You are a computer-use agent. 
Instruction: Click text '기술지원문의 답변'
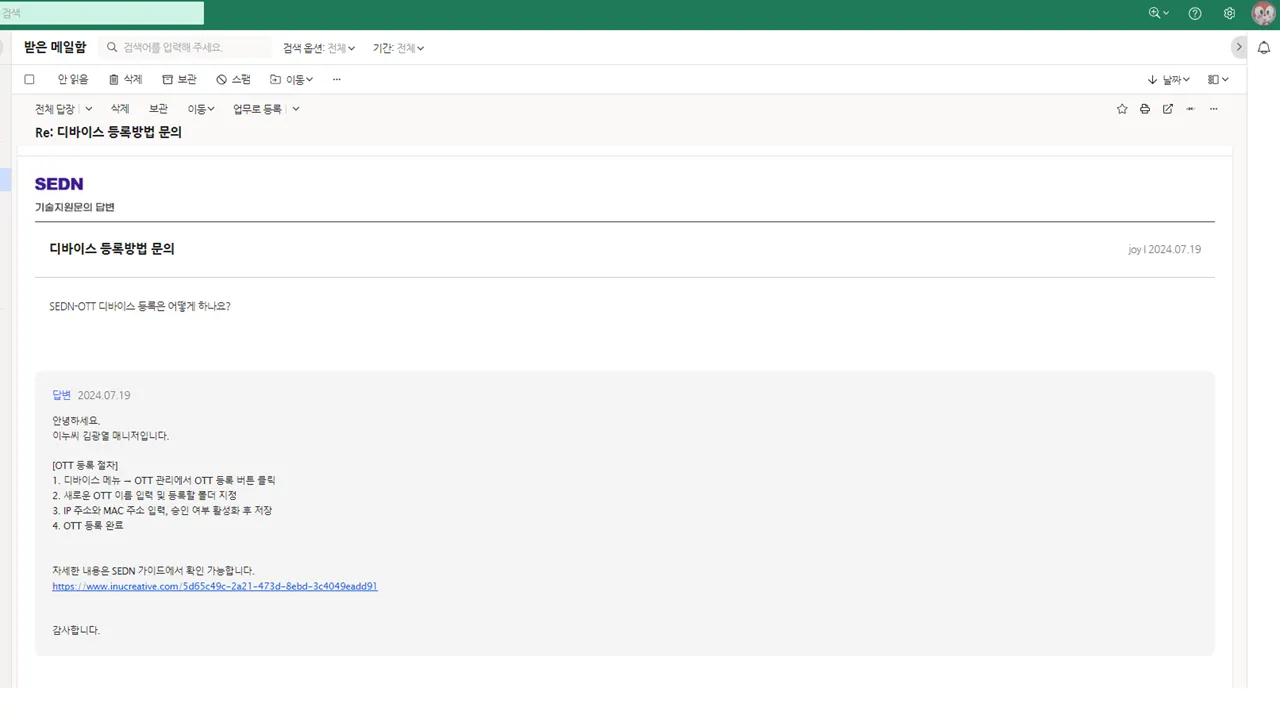(x=75, y=207)
